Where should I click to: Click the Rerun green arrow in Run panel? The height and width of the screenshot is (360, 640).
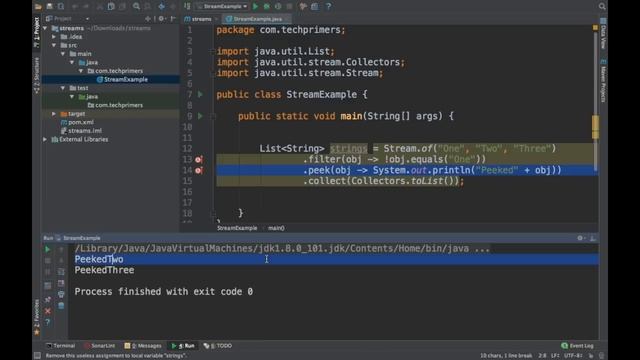[x=48, y=249]
